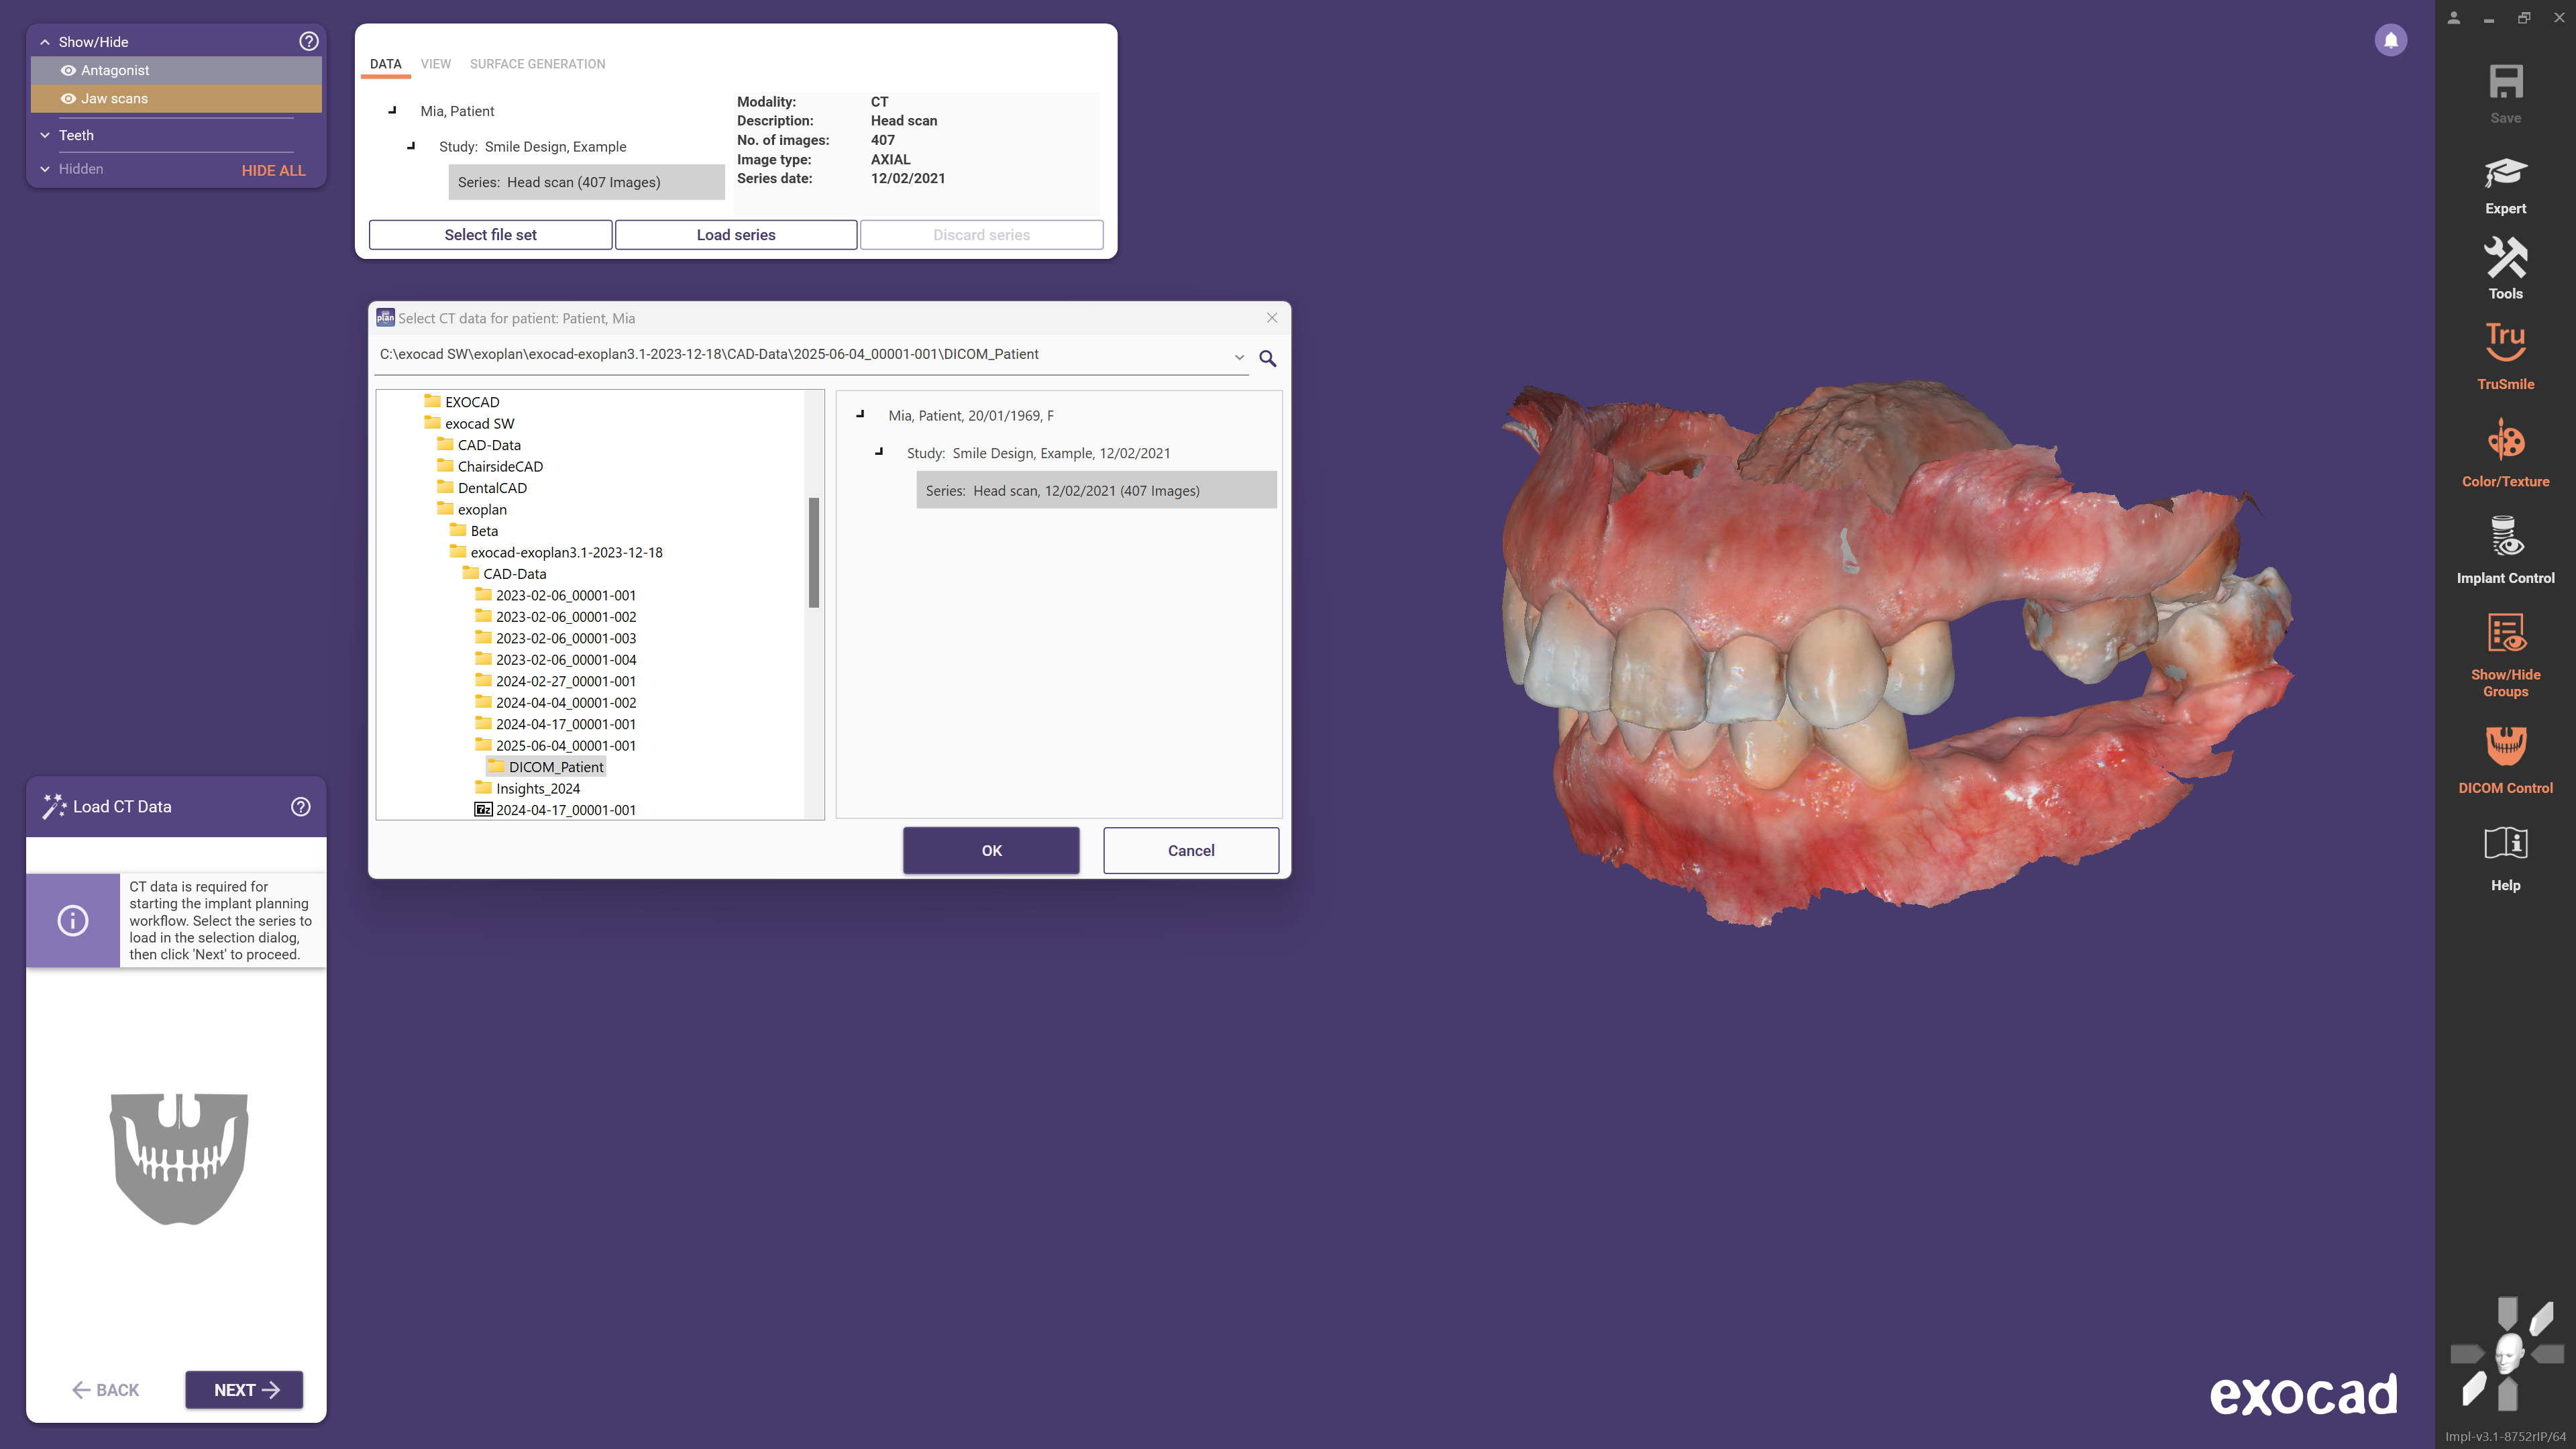This screenshot has width=2576, height=1449.
Task: Open the Tools menu icon
Action: (x=2504, y=268)
